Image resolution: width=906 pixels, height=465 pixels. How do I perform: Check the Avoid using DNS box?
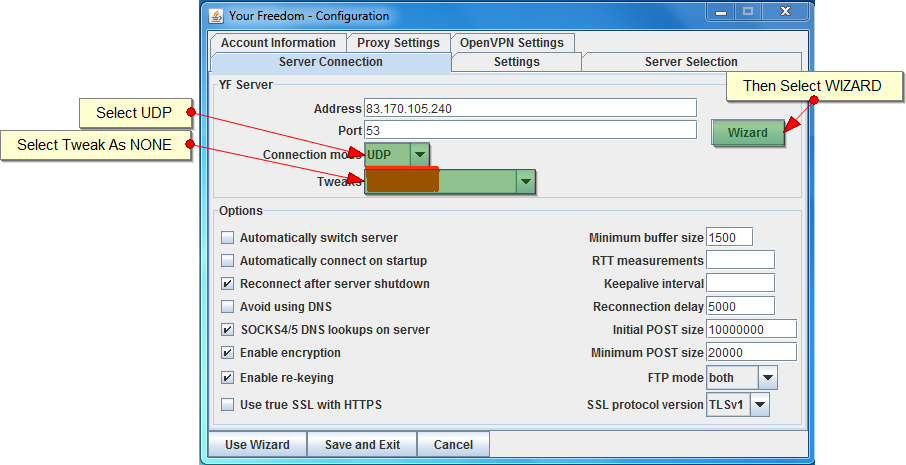tap(228, 307)
